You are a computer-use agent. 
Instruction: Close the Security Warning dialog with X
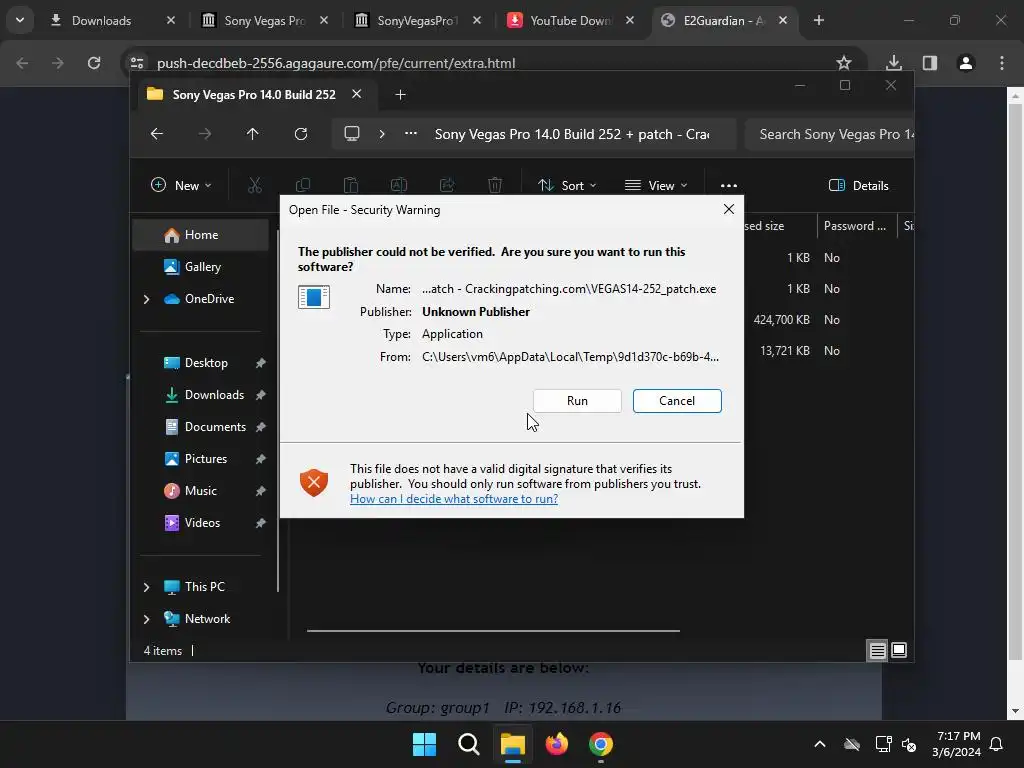click(x=729, y=209)
